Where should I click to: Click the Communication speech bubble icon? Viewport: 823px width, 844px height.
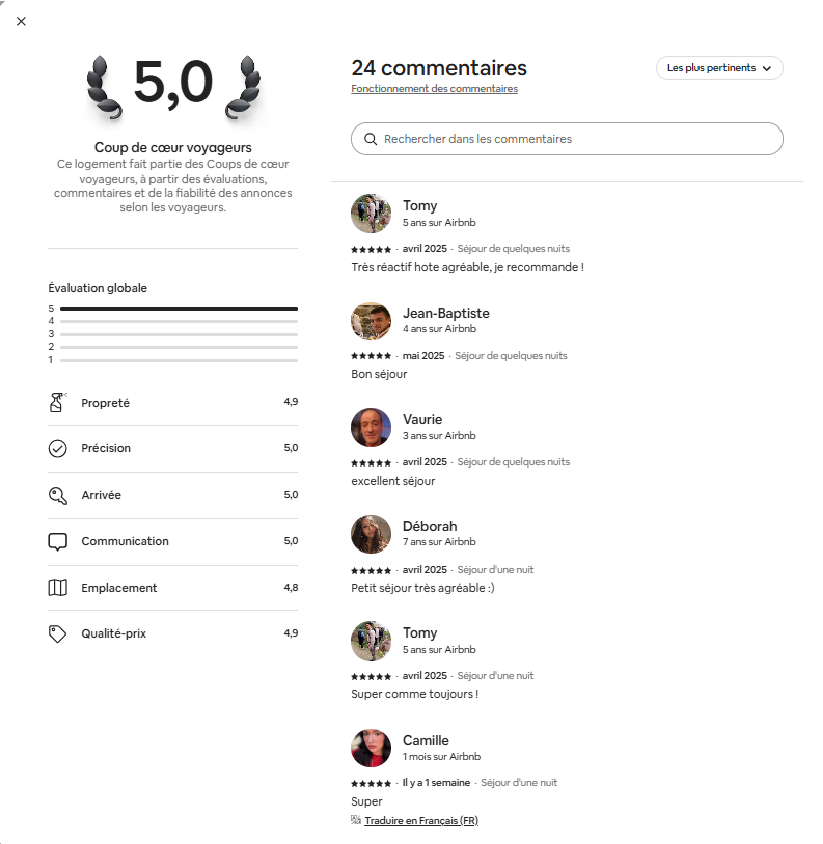click(58, 542)
